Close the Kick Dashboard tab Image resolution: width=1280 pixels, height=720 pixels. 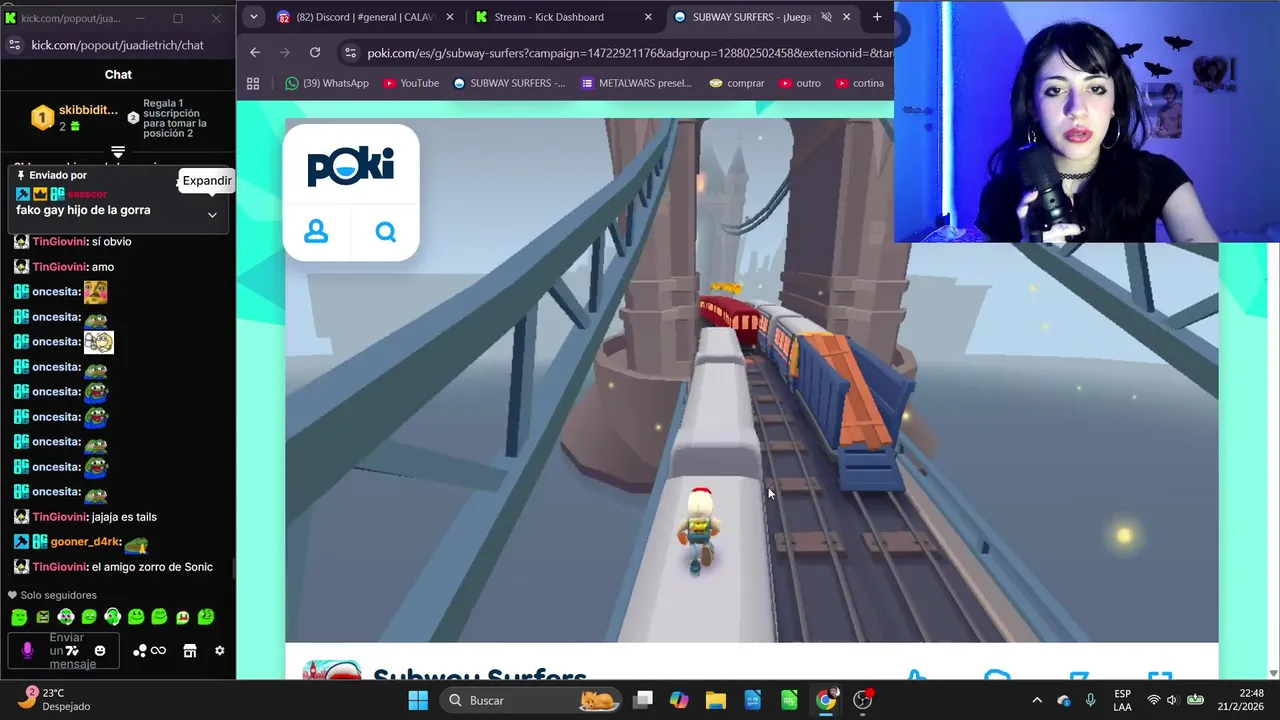(x=648, y=17)
